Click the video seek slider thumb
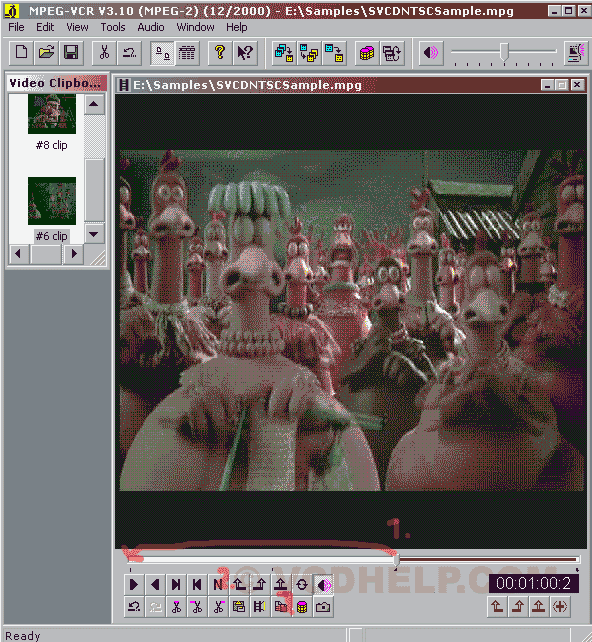Screen dimensions: 592x642 [x=396, y=560]
